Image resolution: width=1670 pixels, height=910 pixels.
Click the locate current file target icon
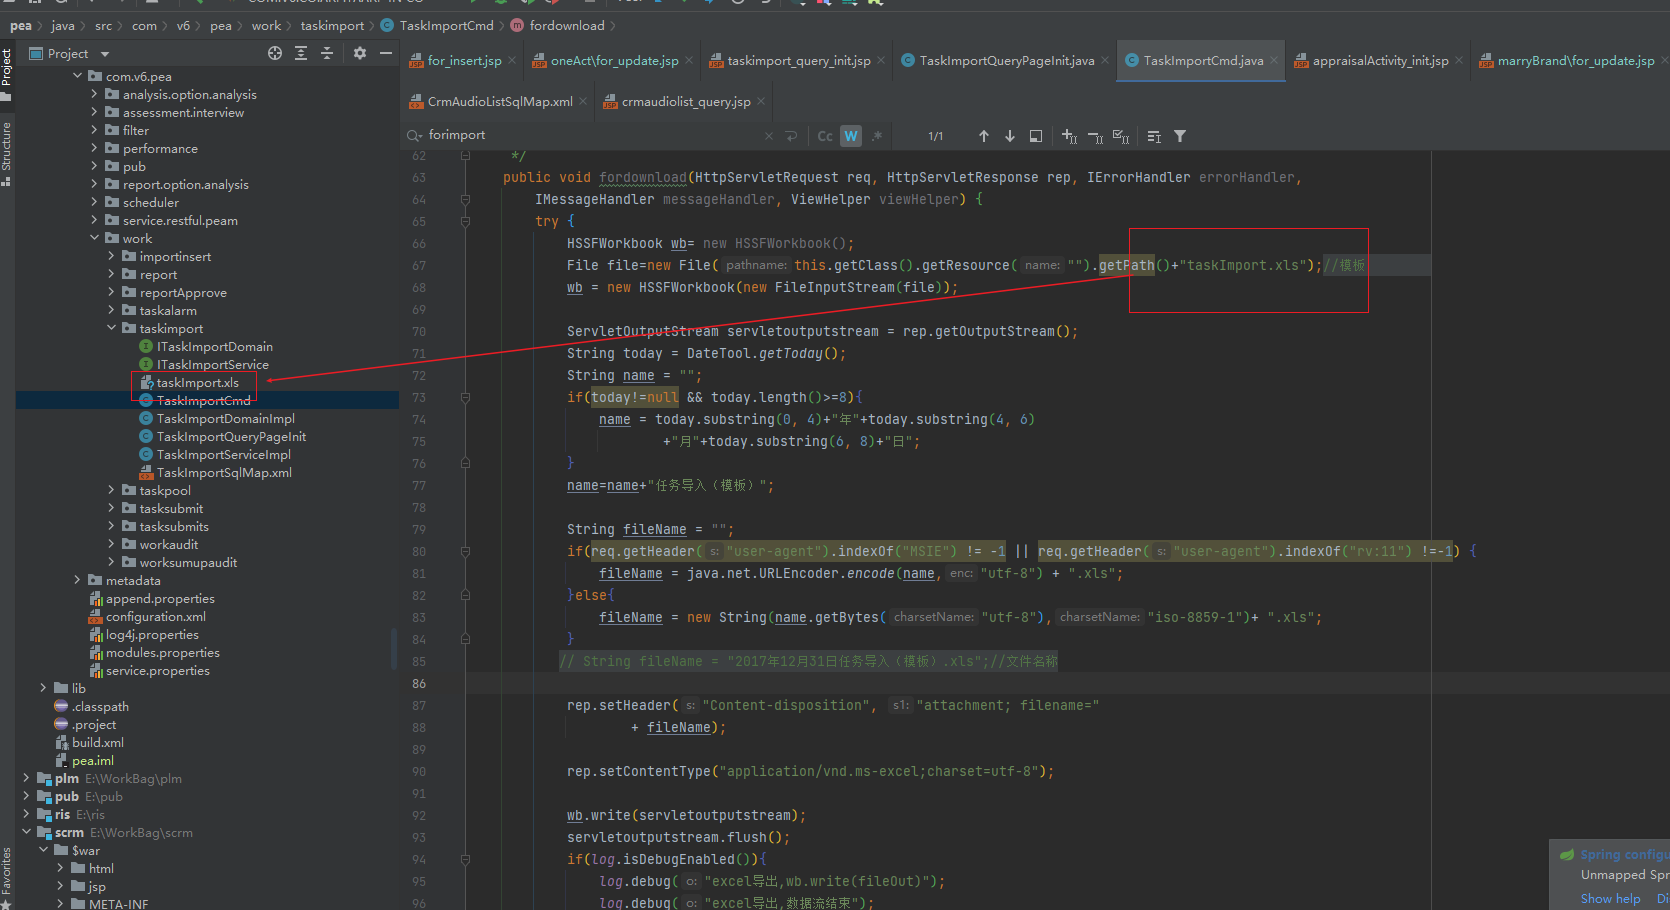tap(275, 53)
